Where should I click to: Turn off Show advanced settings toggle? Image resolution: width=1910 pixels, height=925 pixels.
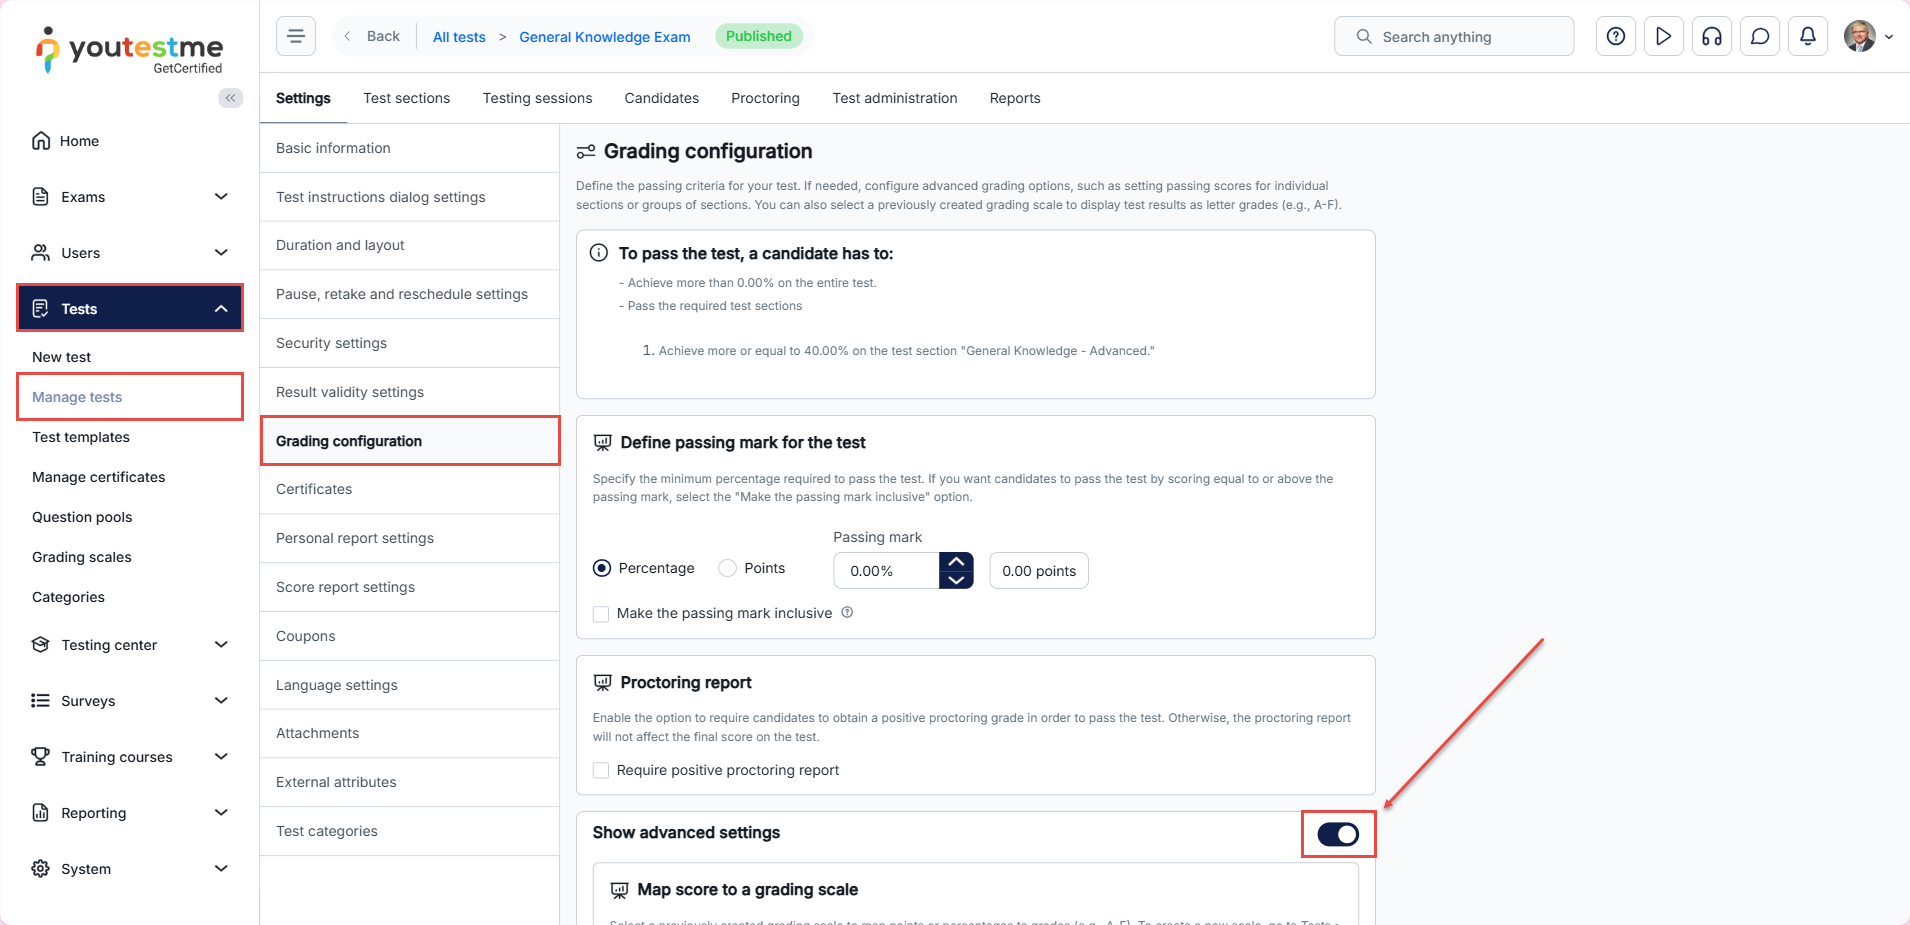click(1337, 834)
